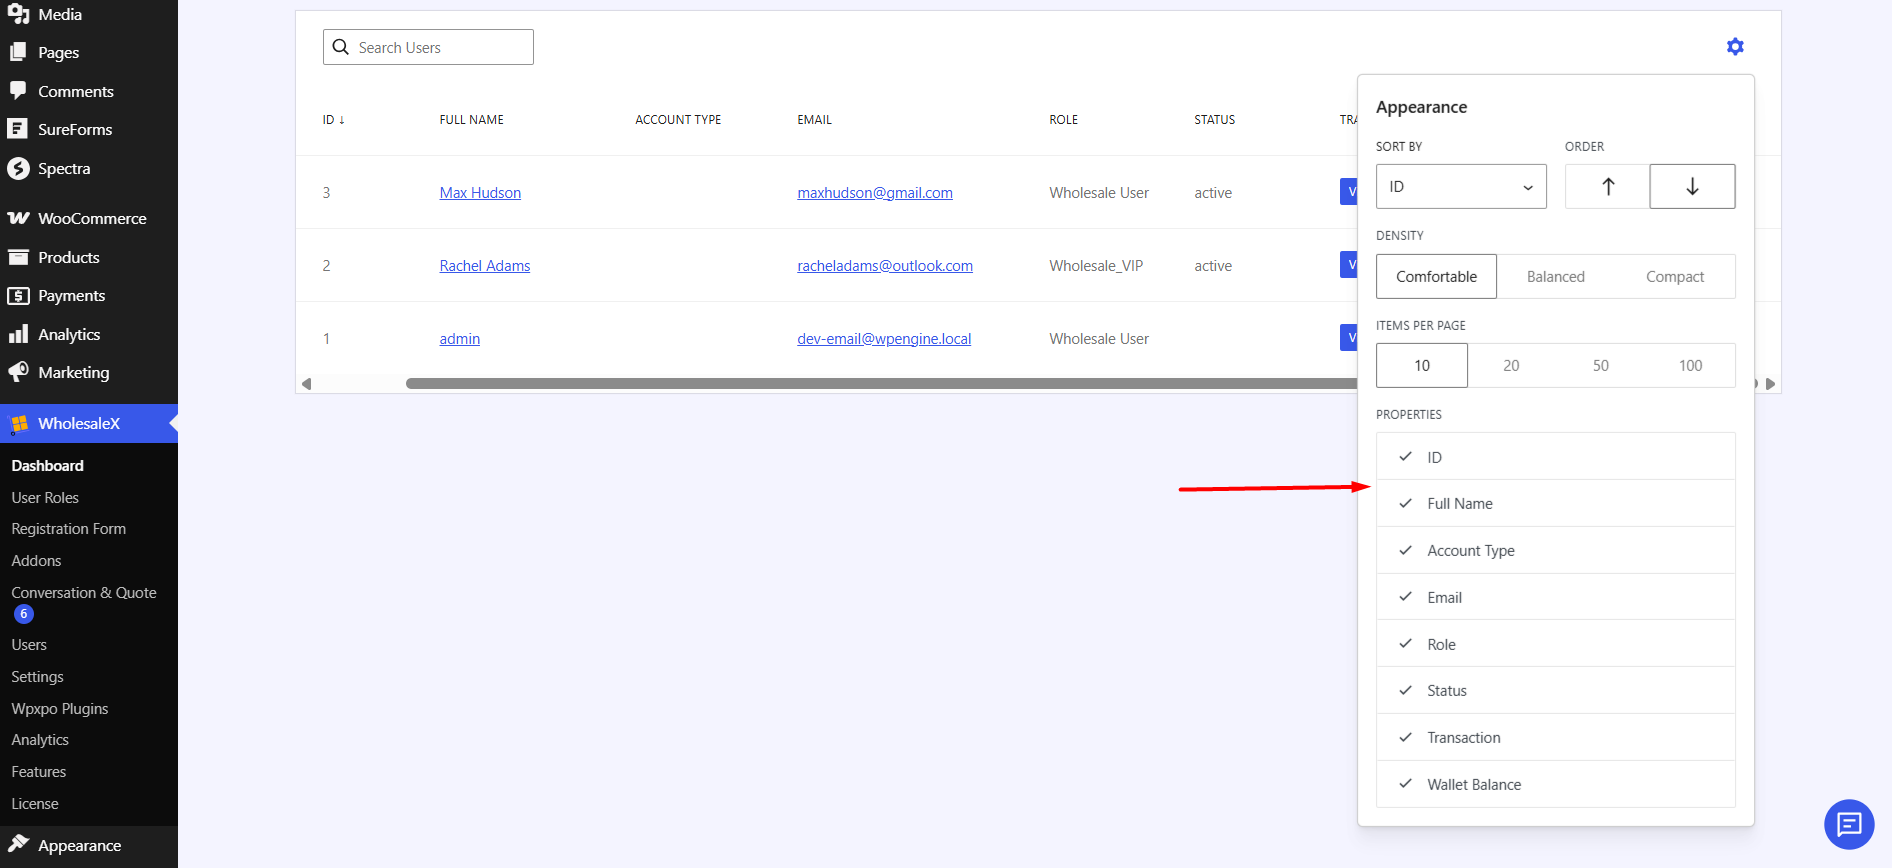The width and height of the screenshot is (1892, 868).
Task: Toggle the Account Type property
Action: tap(1556, 550)
